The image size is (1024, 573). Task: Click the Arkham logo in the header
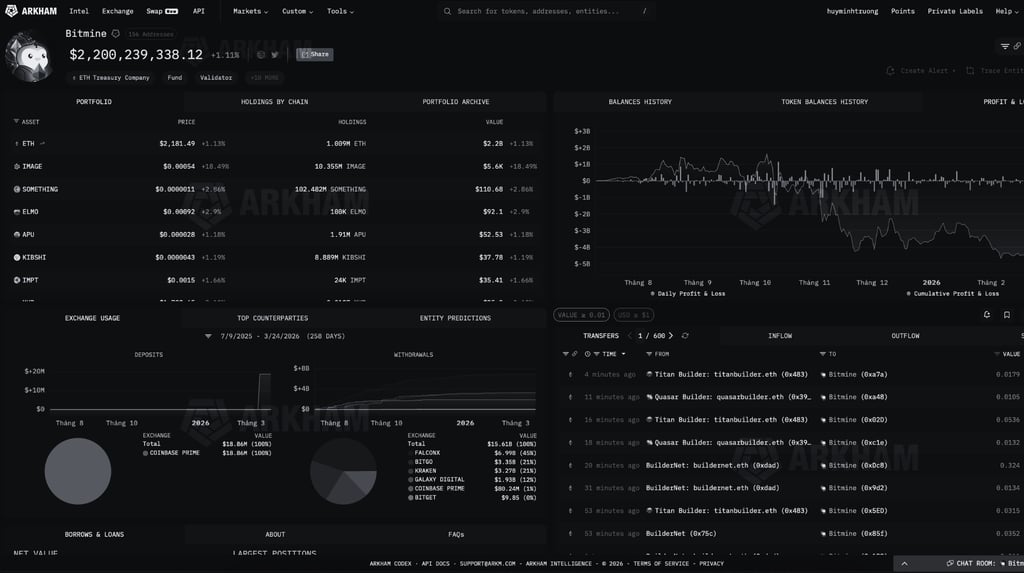pos(31,11)
